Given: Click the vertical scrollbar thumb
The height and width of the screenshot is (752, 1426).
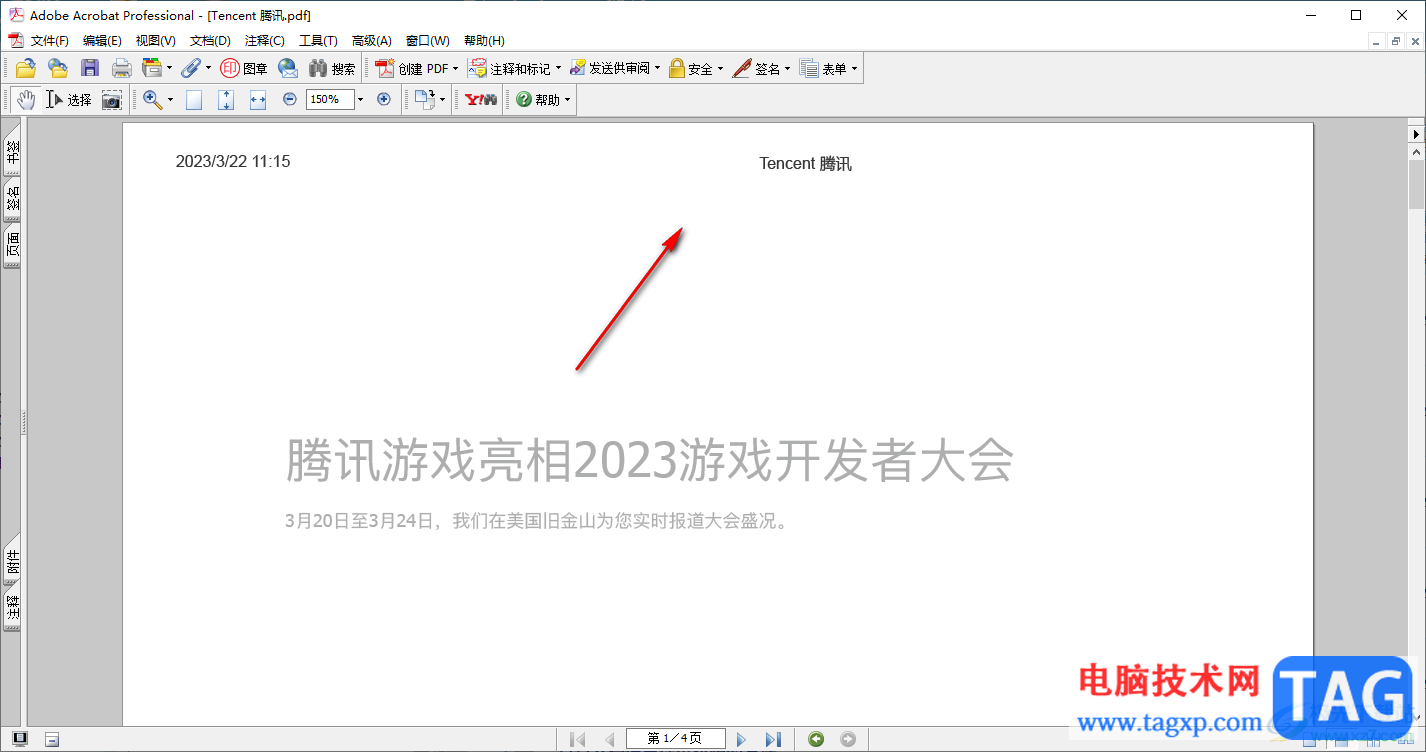Looking at the screenshot, I should 1417,184.
